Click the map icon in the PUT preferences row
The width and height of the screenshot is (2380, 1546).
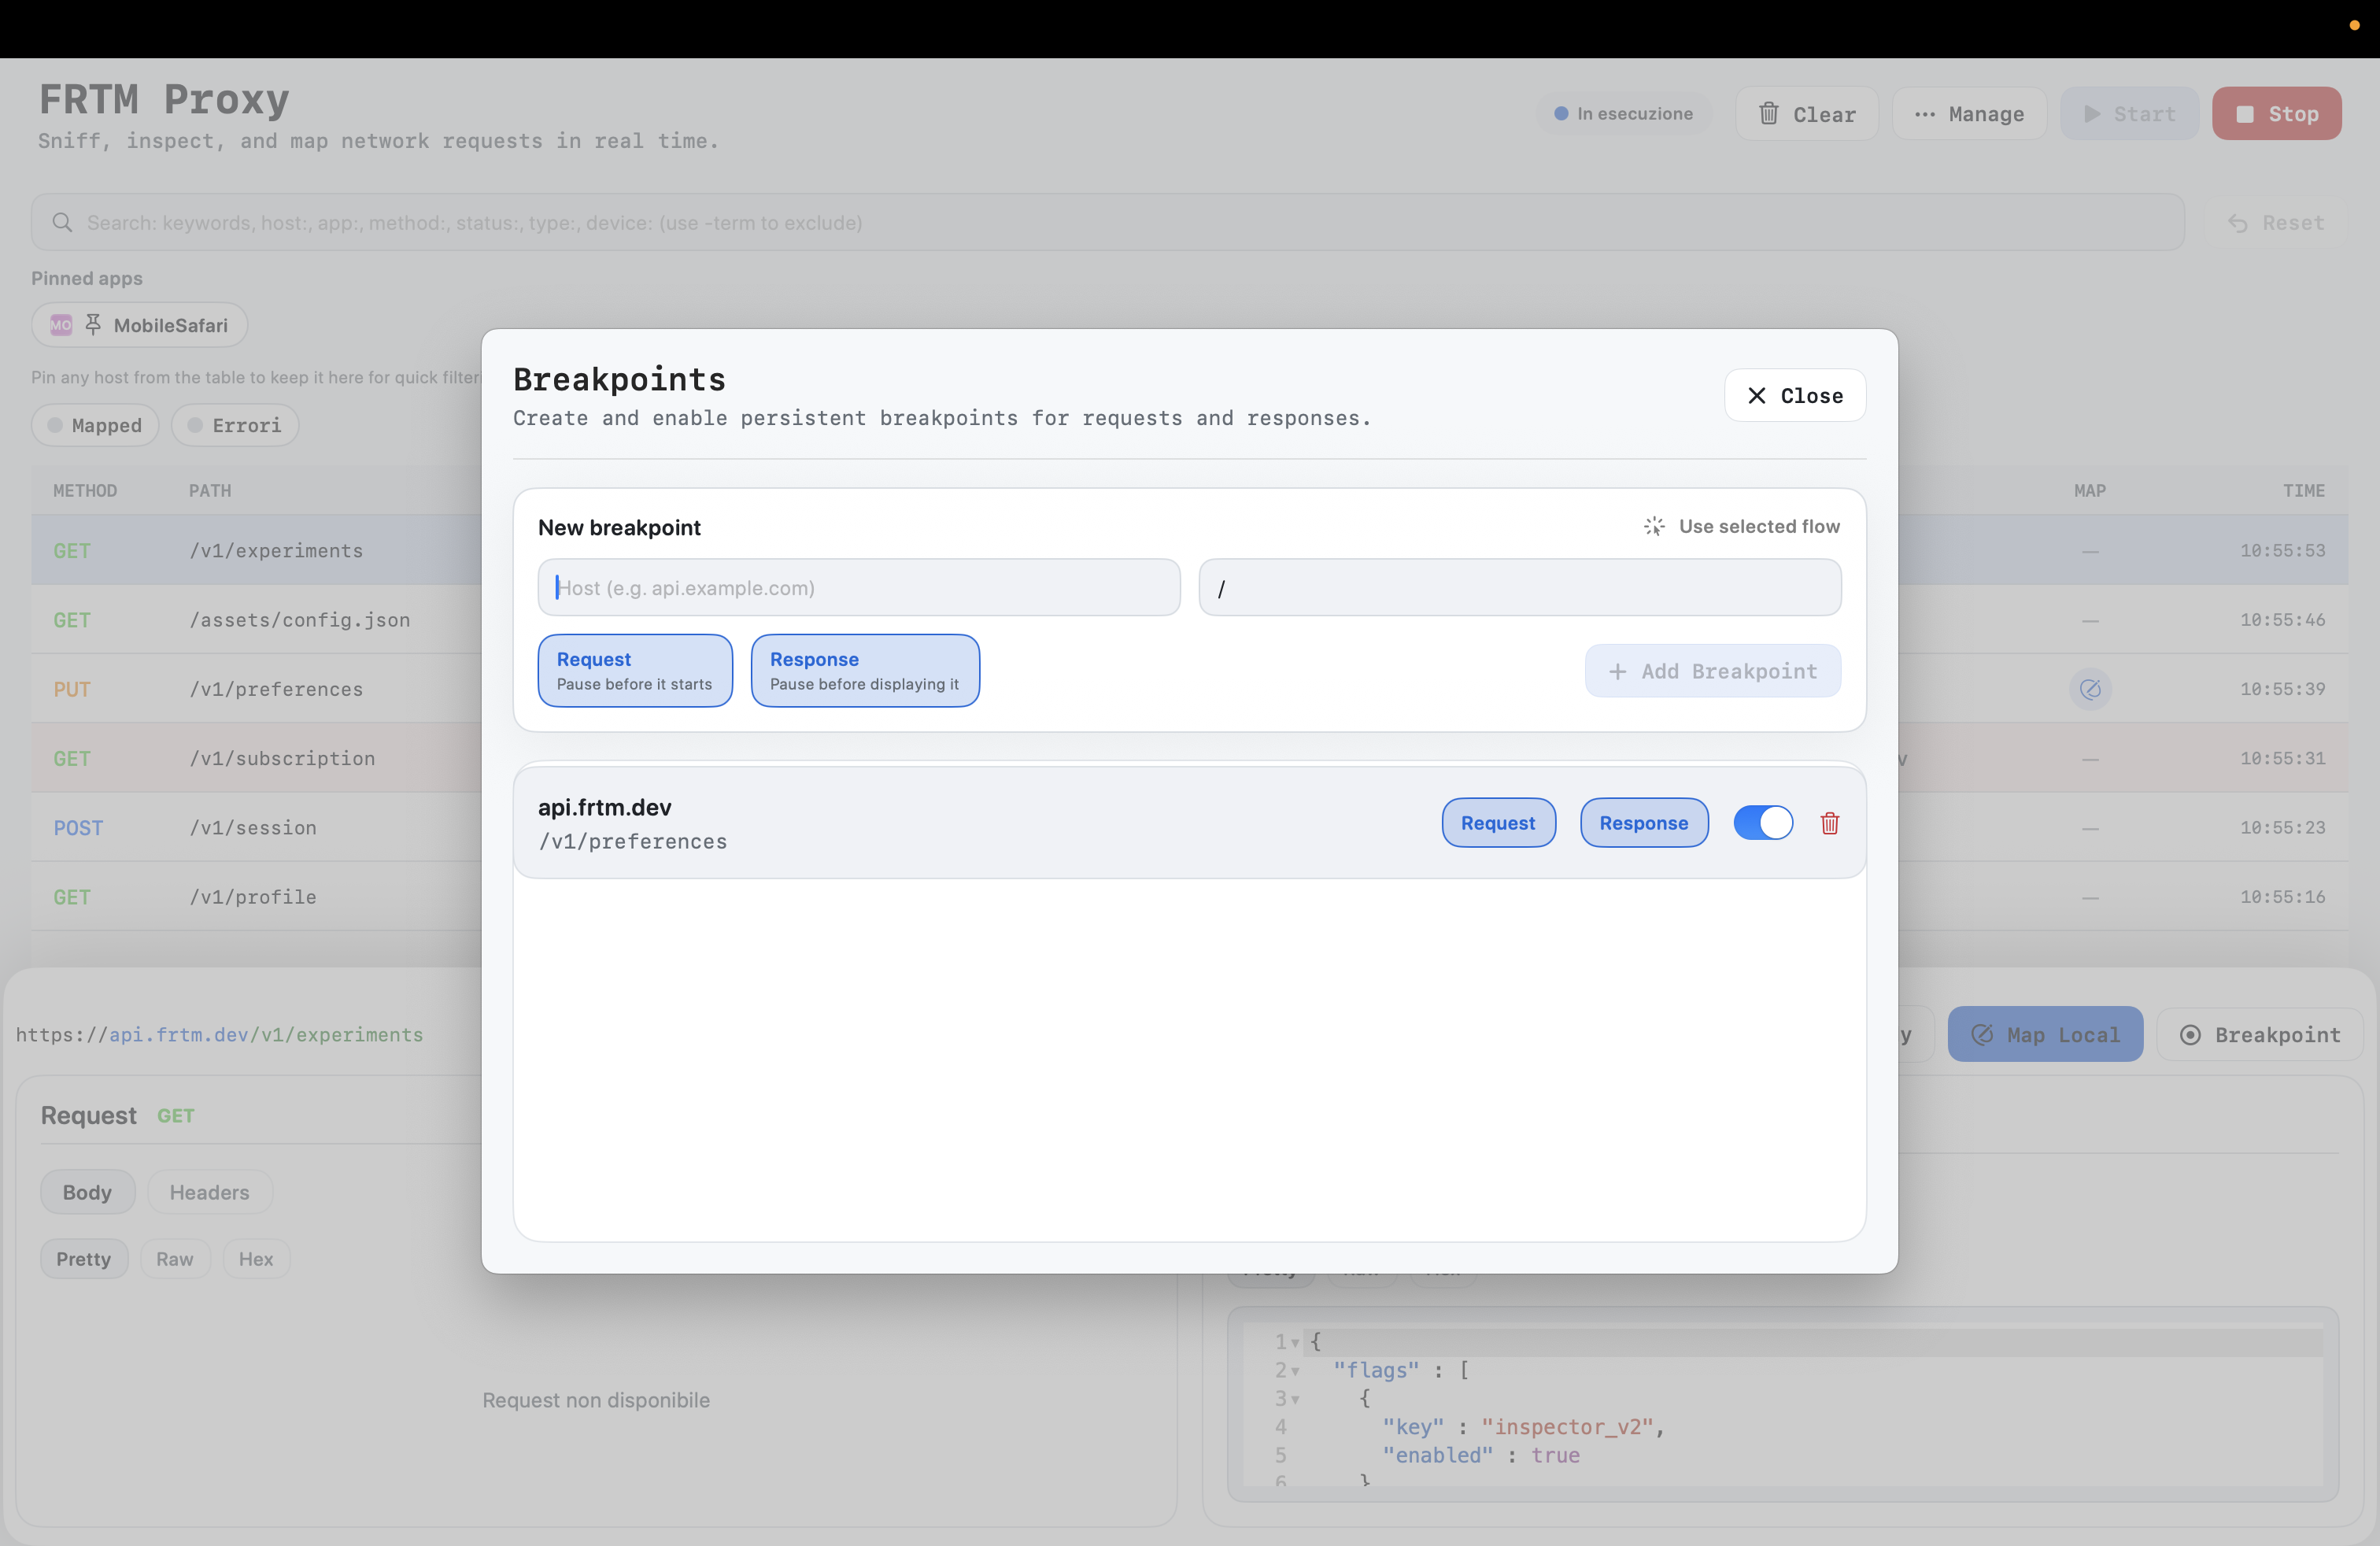pyautogui.click(x=2089, y=689)
